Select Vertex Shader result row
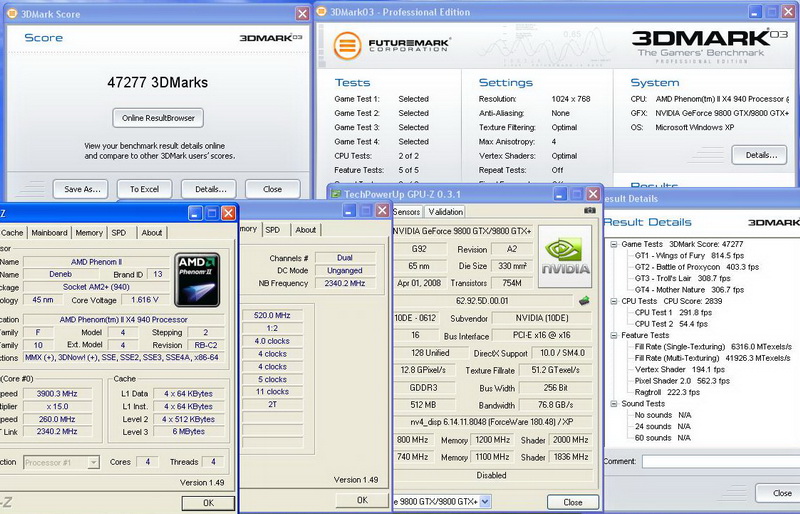Viewport: 800px width, 514px height. pos(680,369)
